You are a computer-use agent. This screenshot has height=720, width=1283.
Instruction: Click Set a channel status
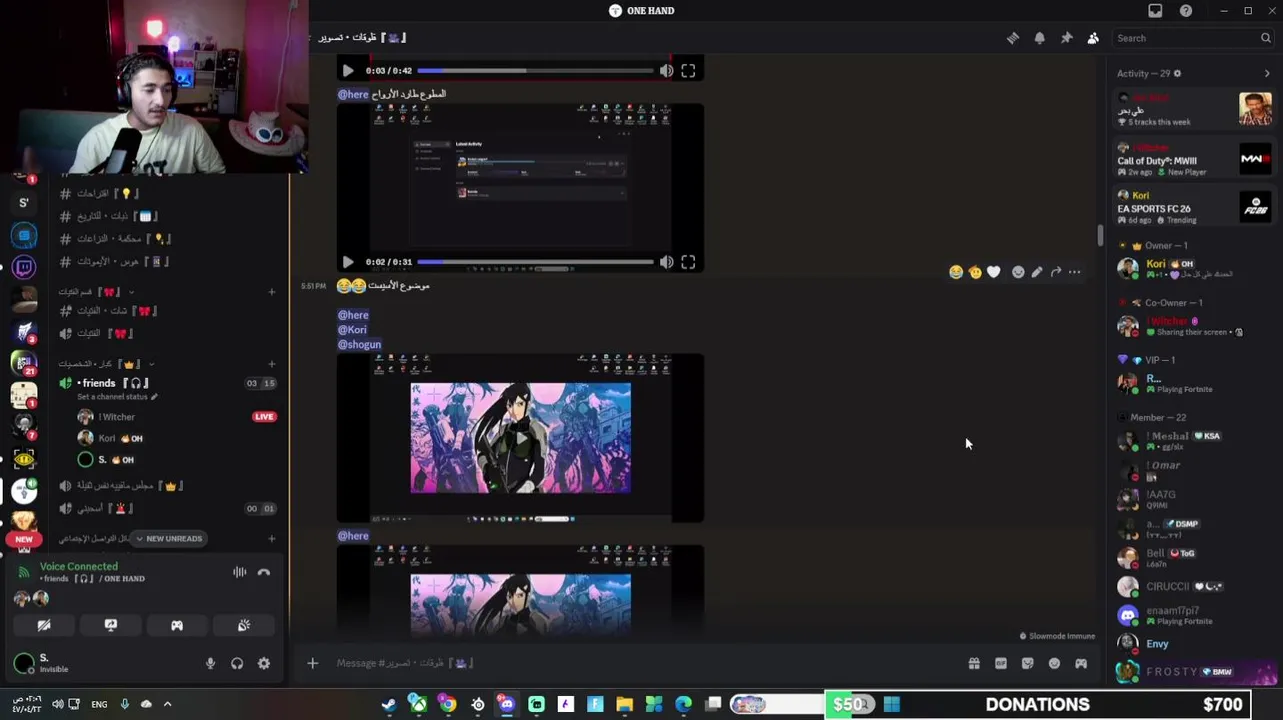(113, 397)
